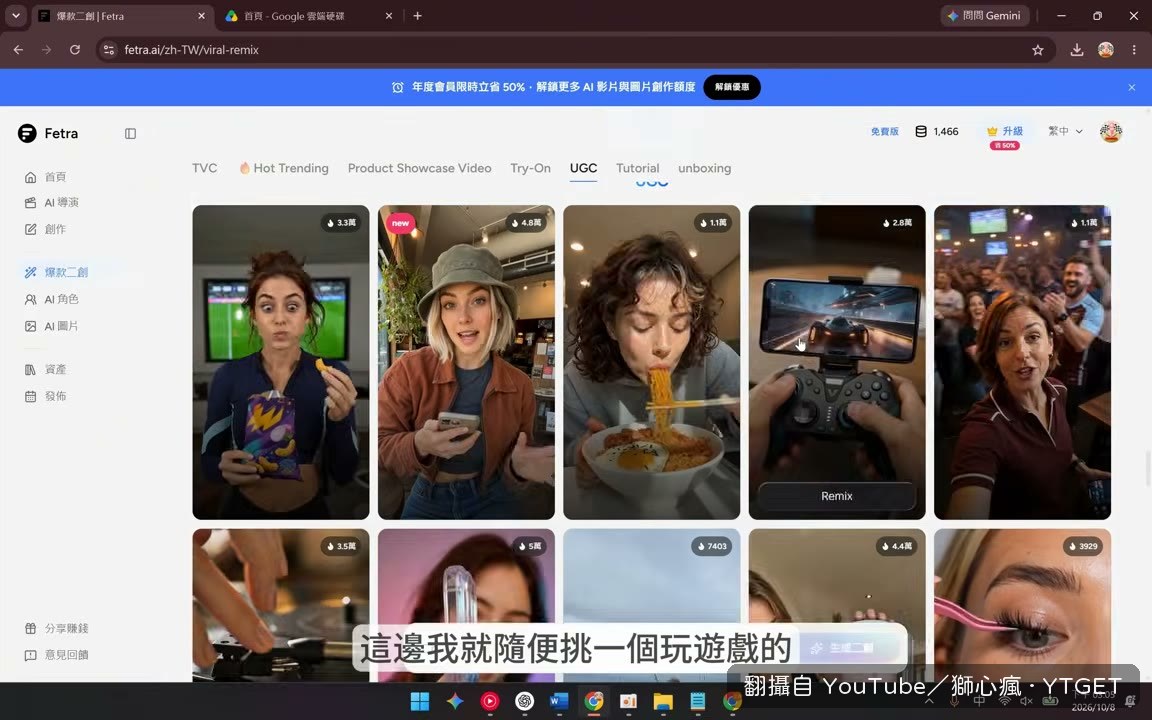Screen dimensions: 1152x720
Task: Open File Explorer from taskbar
Action: click(x=663, y=702)
